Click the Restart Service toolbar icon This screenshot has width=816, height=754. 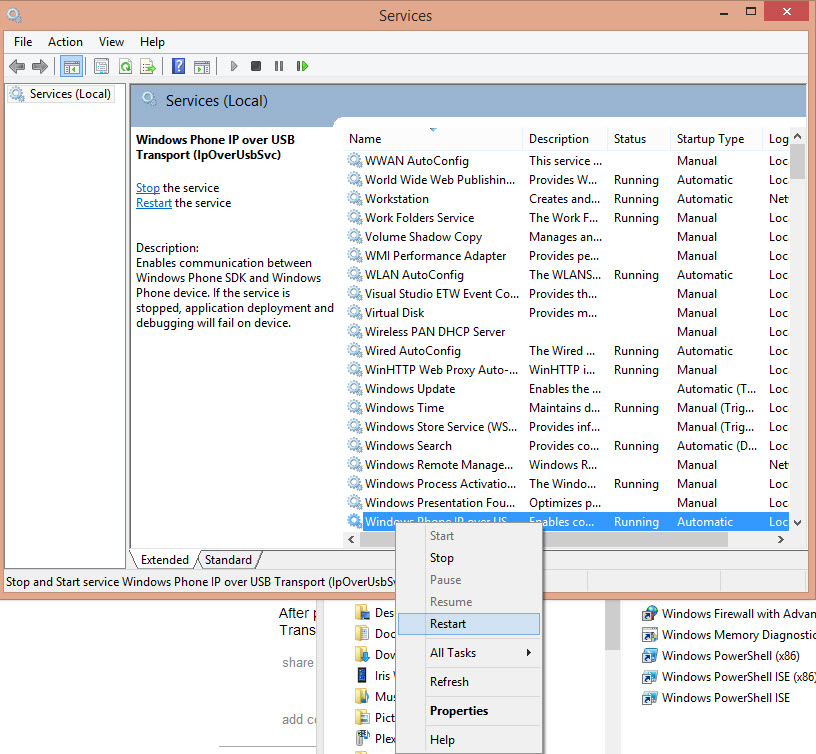302,66
